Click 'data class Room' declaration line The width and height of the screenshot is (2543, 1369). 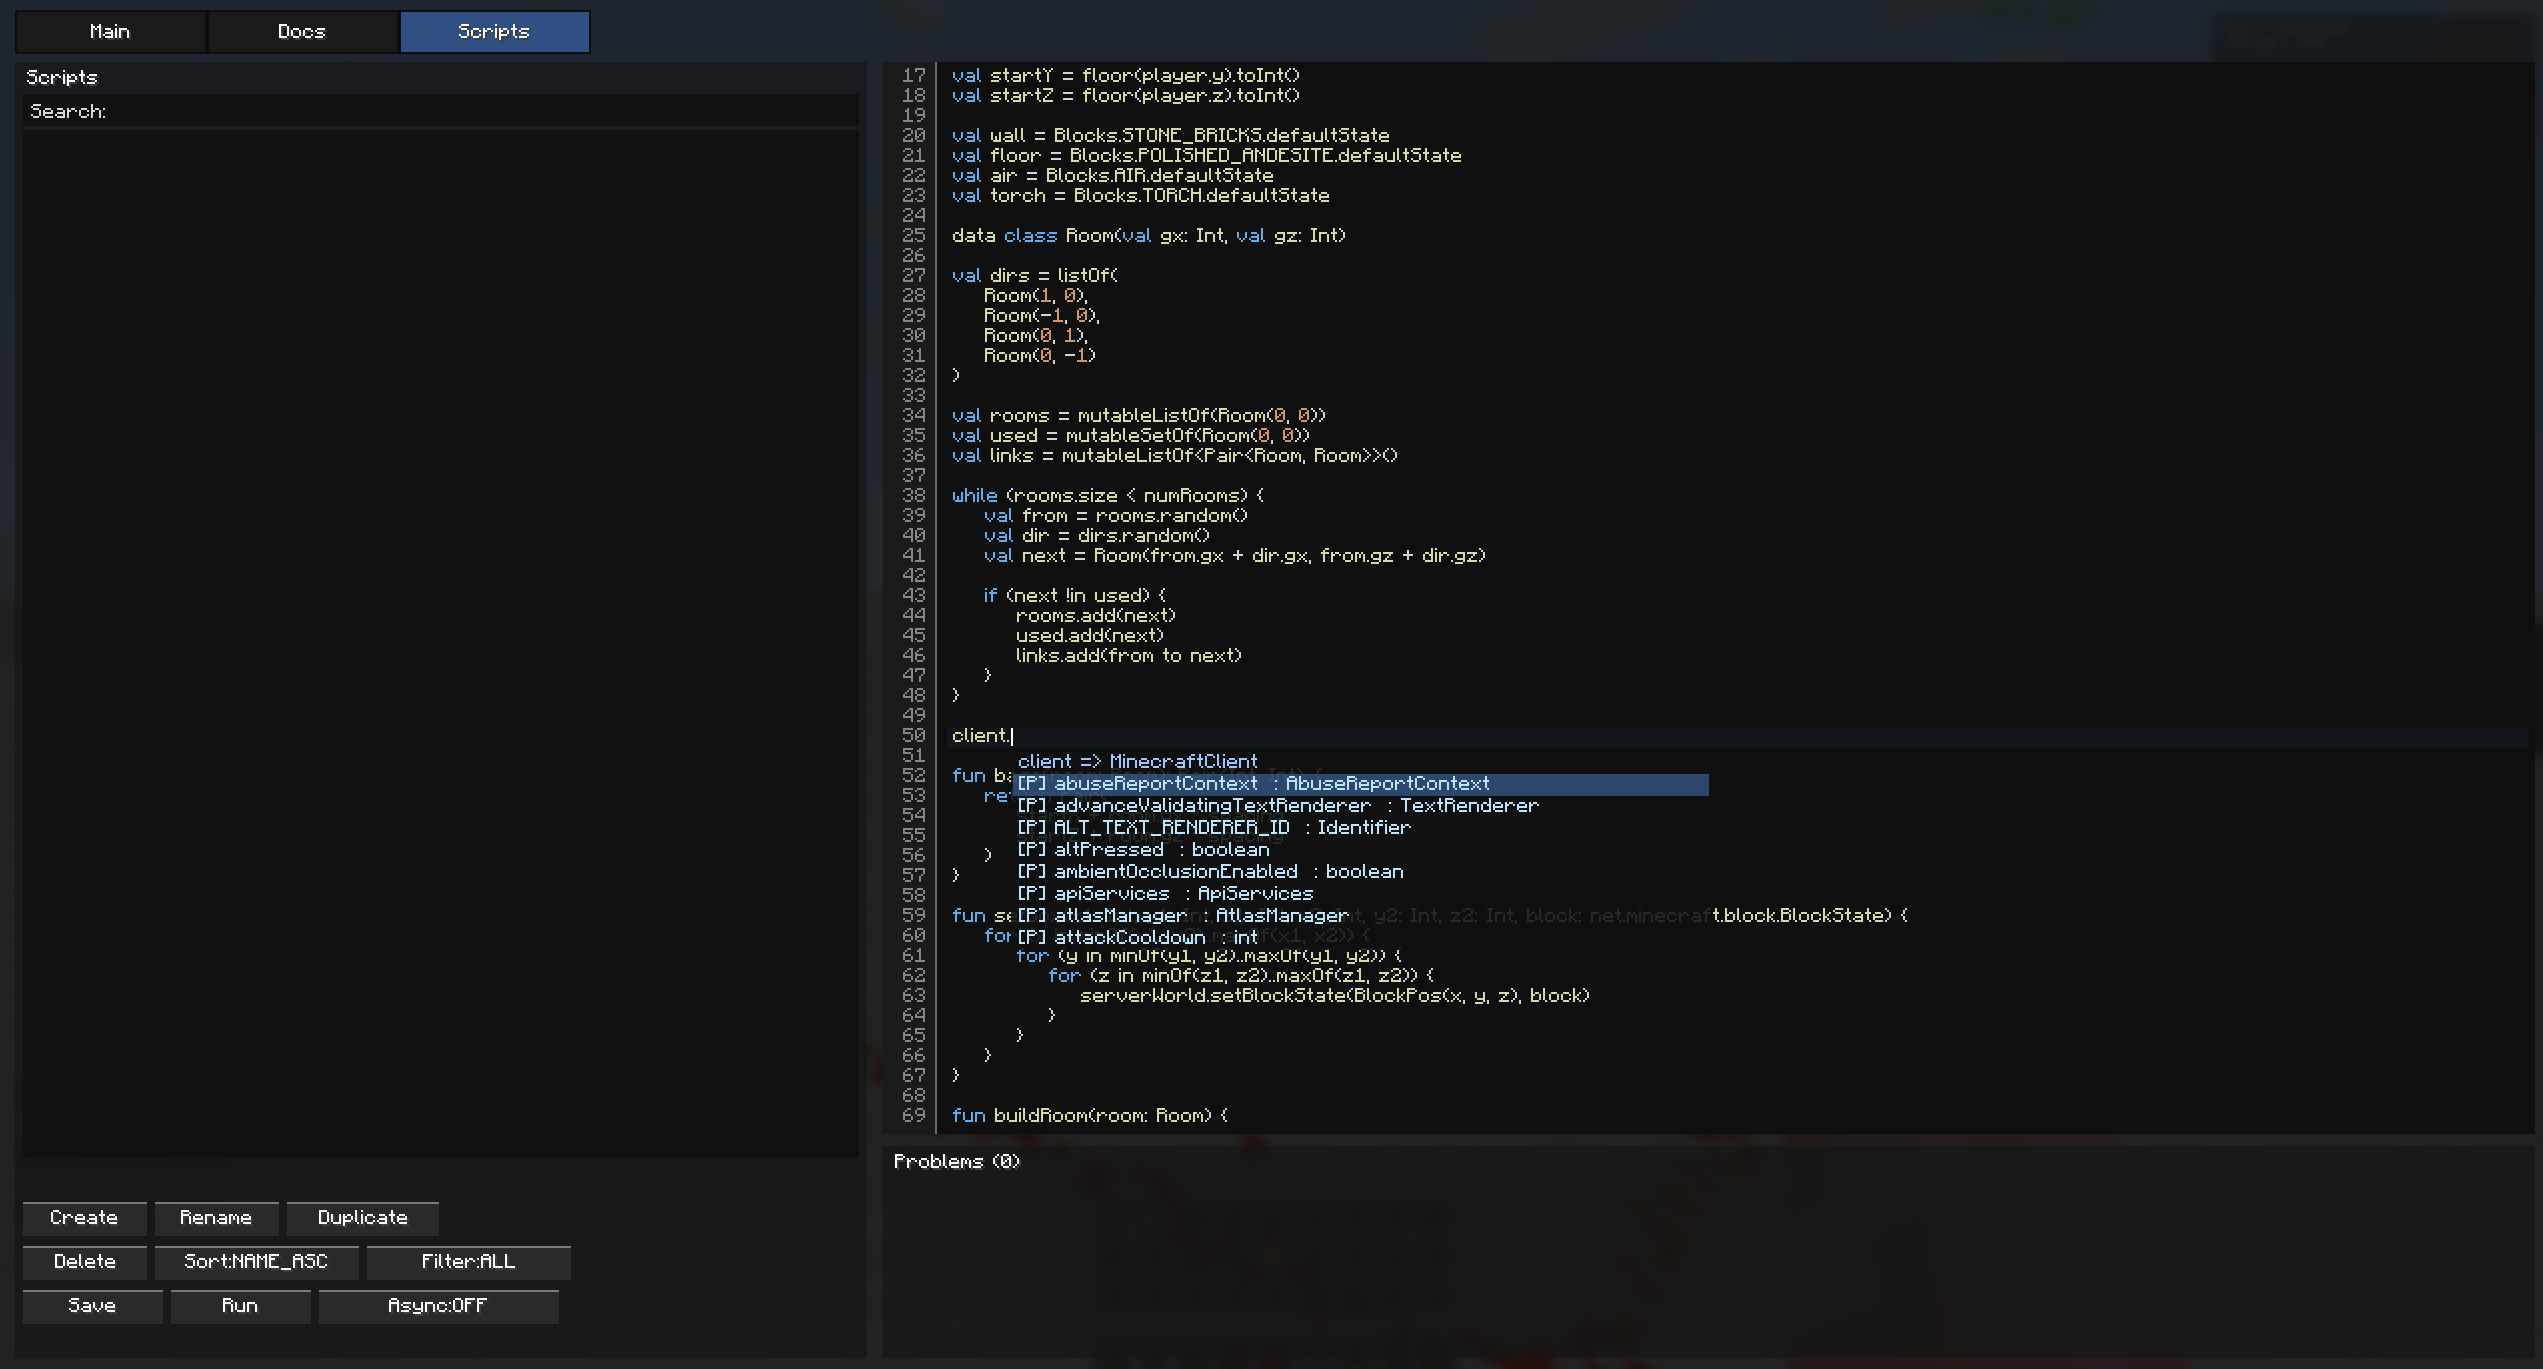1148,236
